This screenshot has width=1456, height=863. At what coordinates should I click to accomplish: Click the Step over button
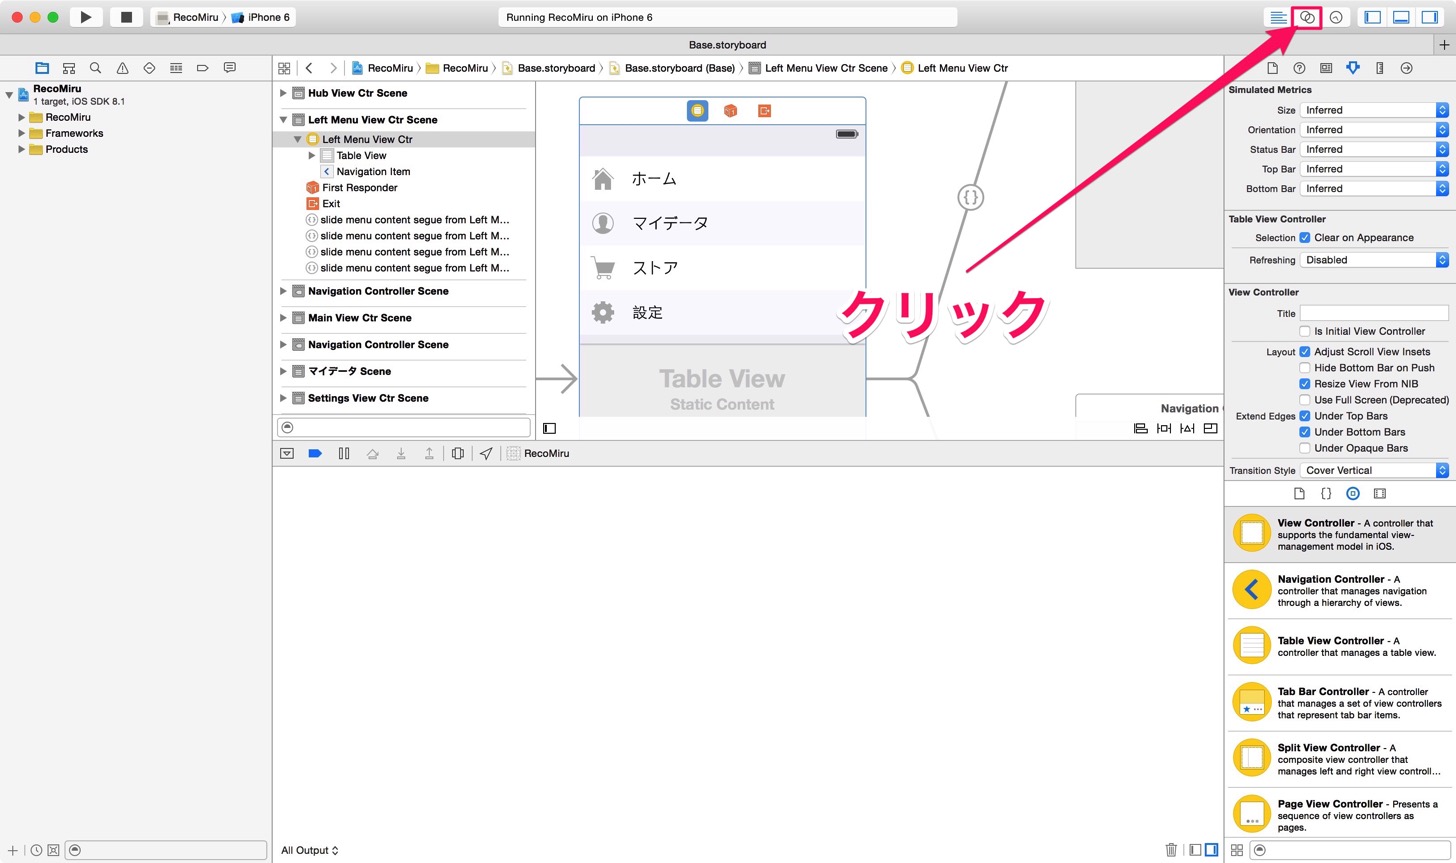coord(372,453)
